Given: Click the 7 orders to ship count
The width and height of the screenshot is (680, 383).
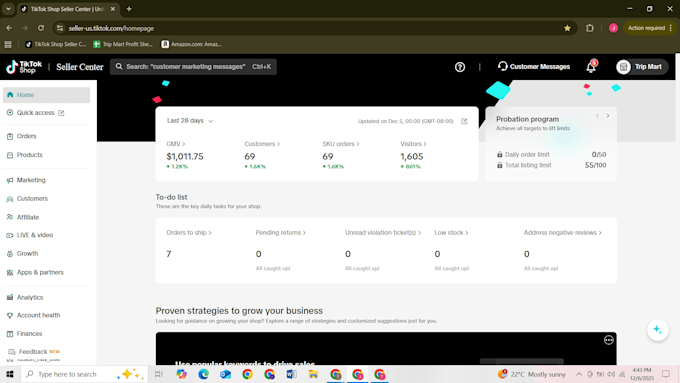Looking at the screenshot, I should click(169, 254).
